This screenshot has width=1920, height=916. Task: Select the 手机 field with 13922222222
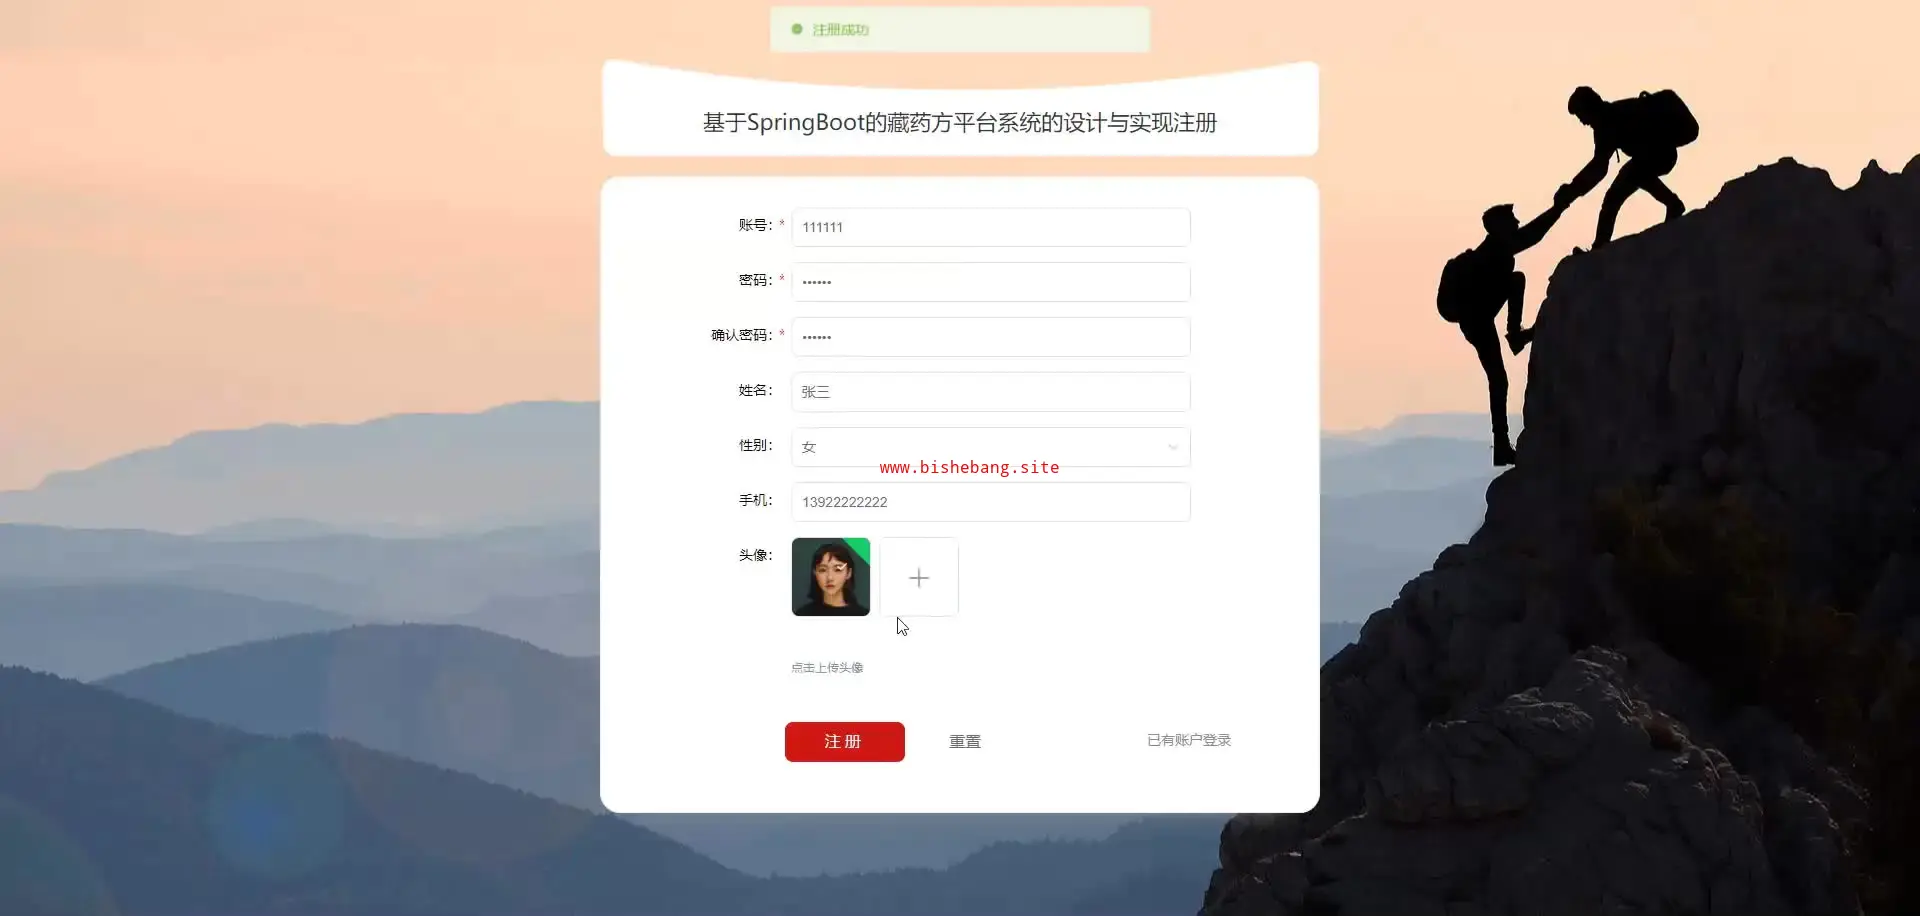(x=991, y=502)
